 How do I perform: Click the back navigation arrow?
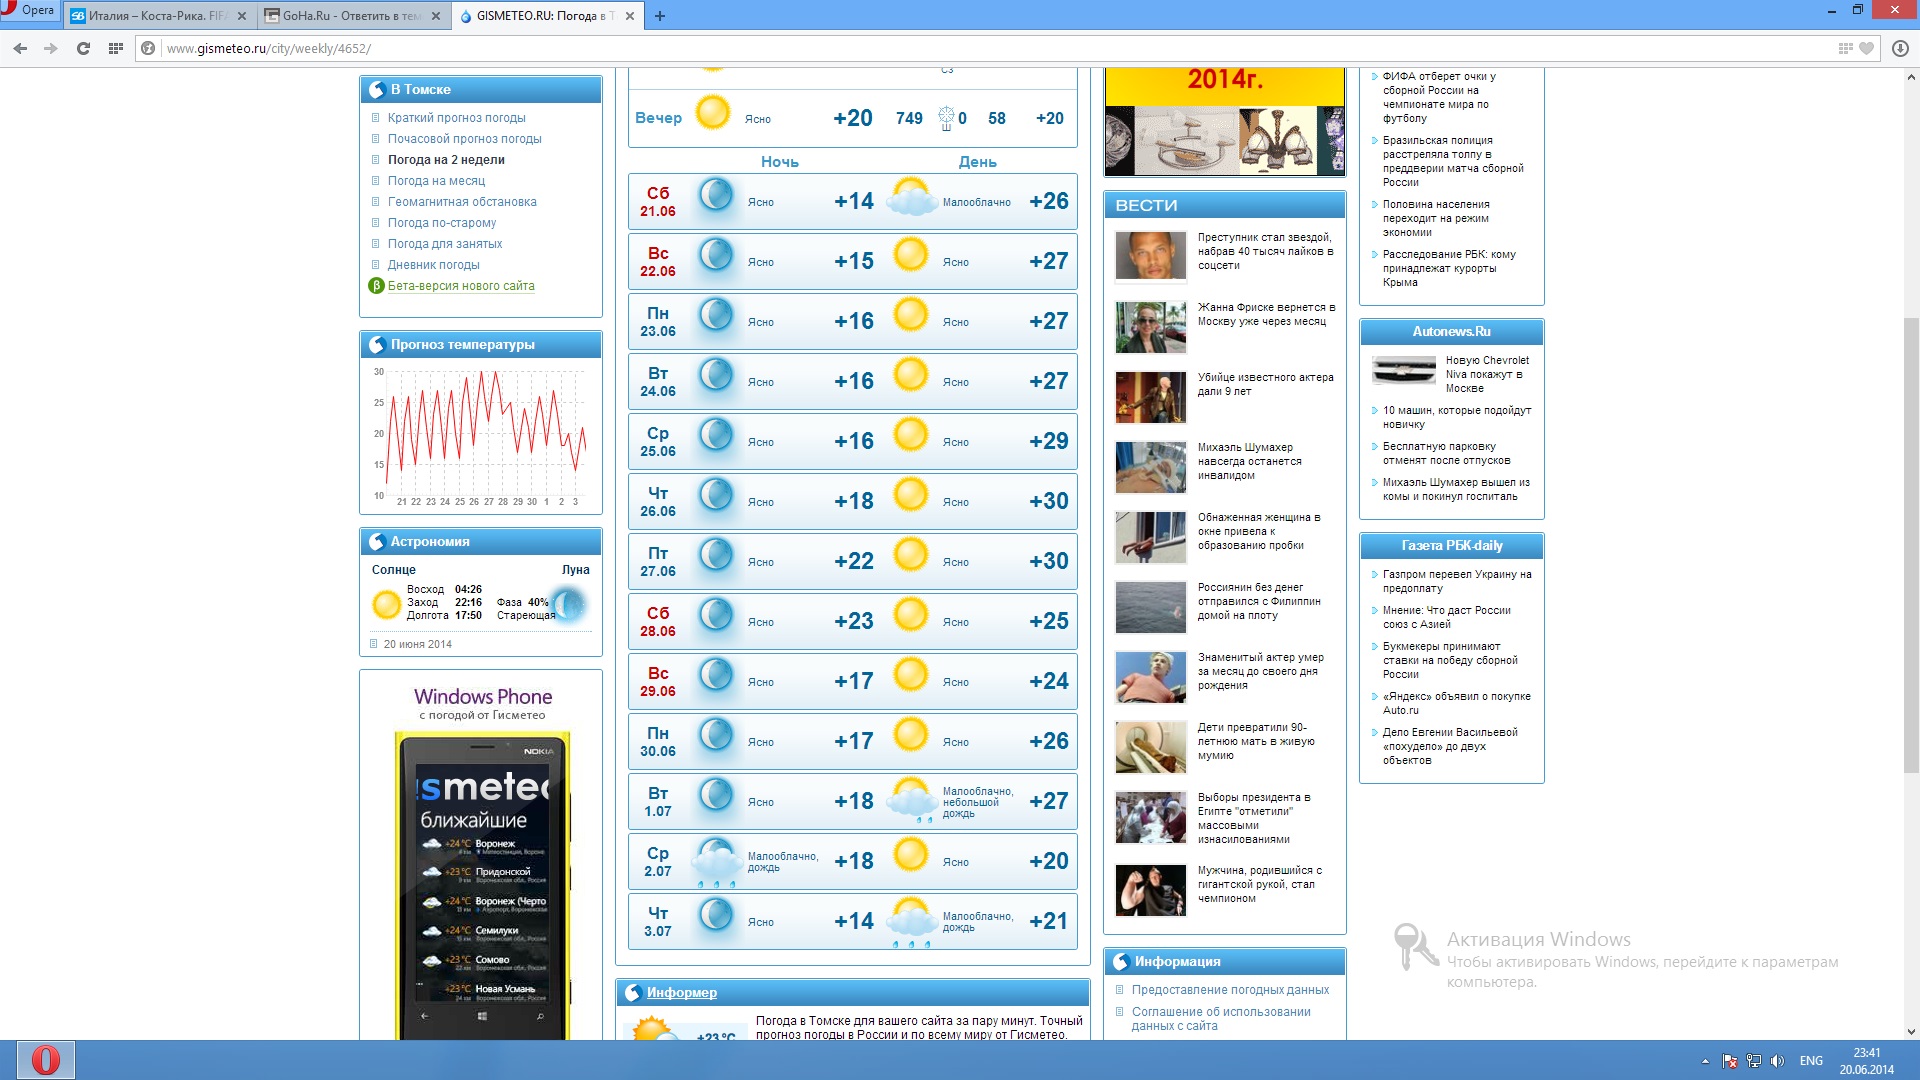20,48
